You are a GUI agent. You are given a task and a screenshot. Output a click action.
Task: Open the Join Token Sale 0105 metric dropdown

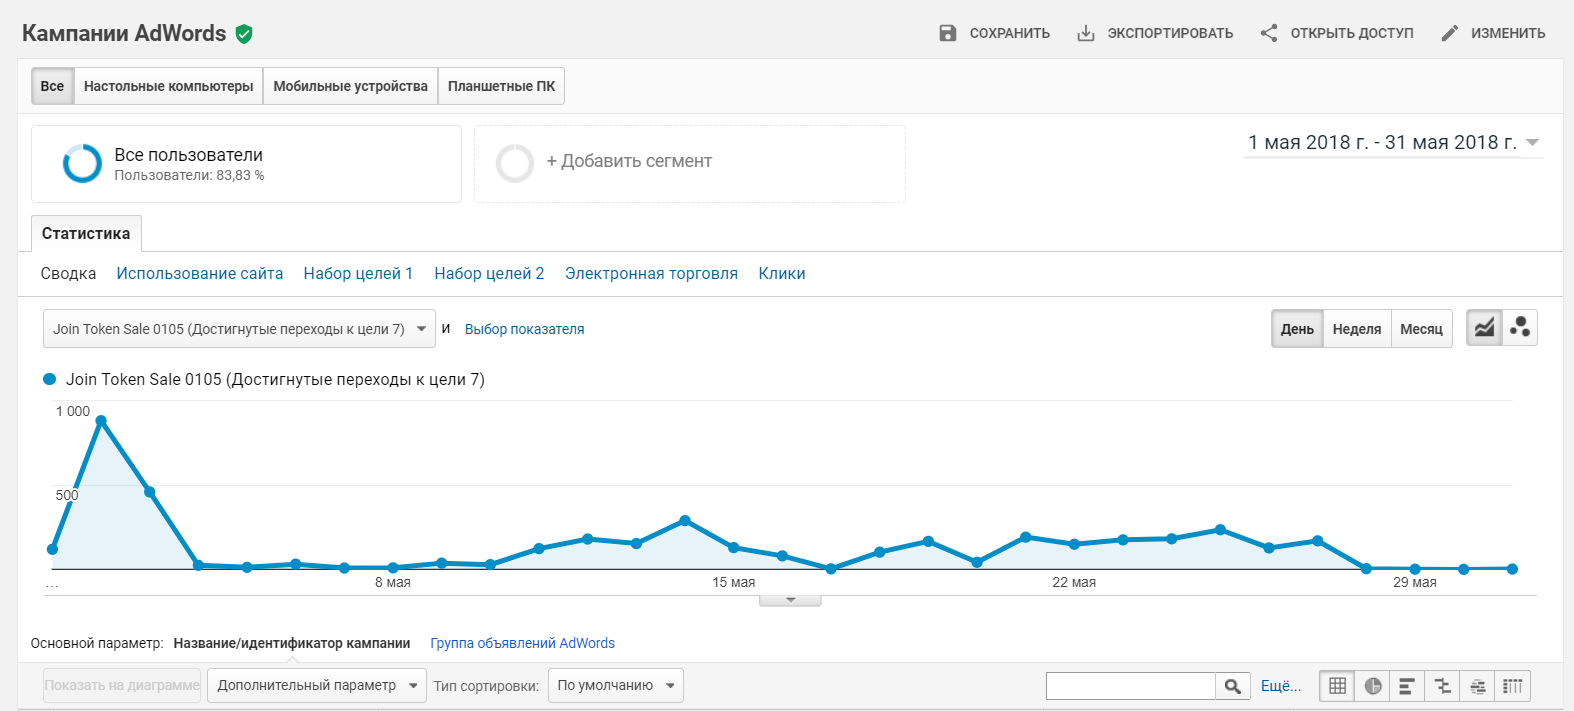[x=239, y=329]
